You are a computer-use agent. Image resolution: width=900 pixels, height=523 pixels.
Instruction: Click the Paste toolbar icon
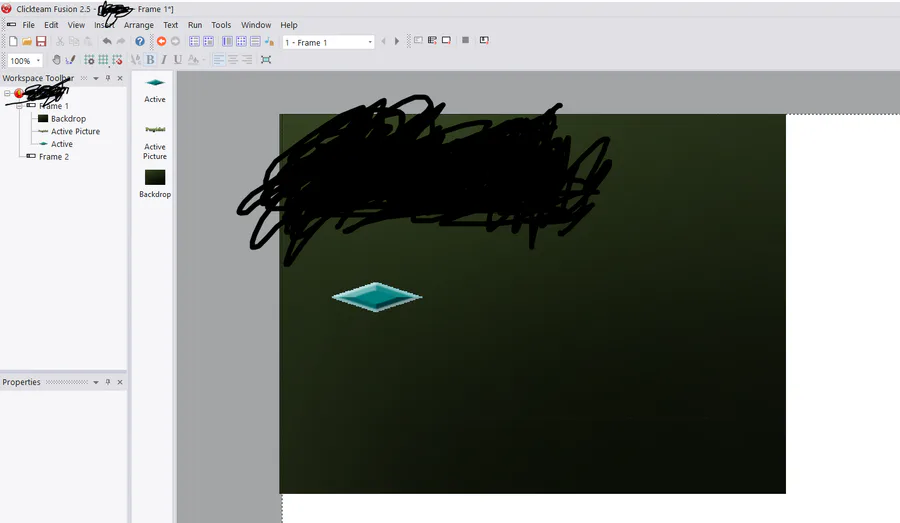[88, 41]
